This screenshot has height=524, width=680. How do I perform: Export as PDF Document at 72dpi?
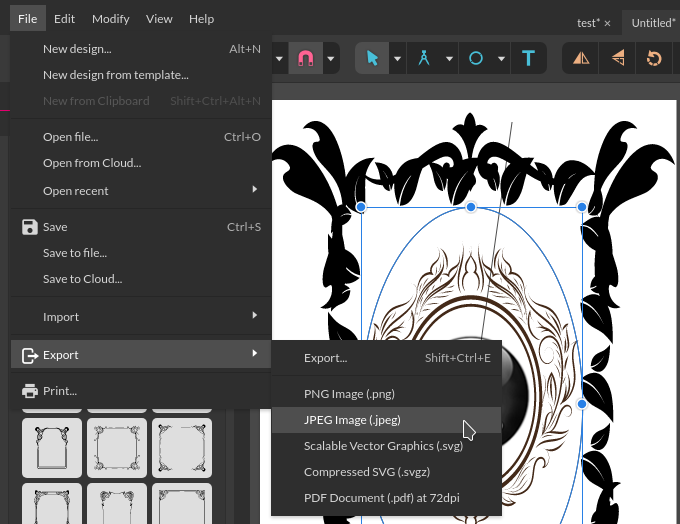pyautogui.click(x=386, y=498)
